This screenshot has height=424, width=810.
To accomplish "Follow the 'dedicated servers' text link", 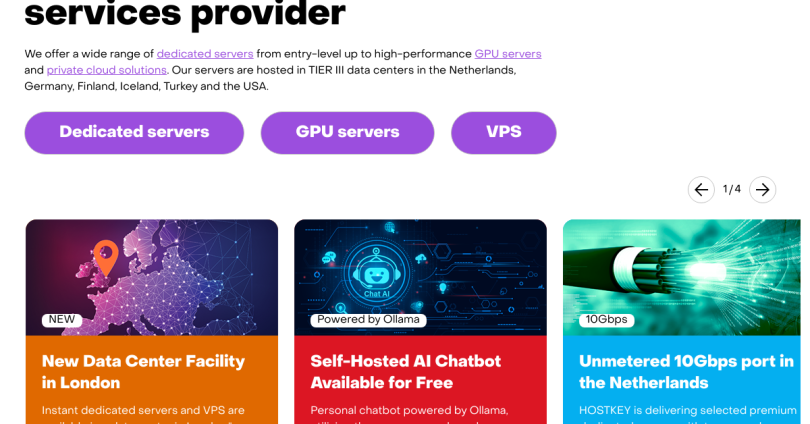I will pyautogui.click(x=205, y=54).
